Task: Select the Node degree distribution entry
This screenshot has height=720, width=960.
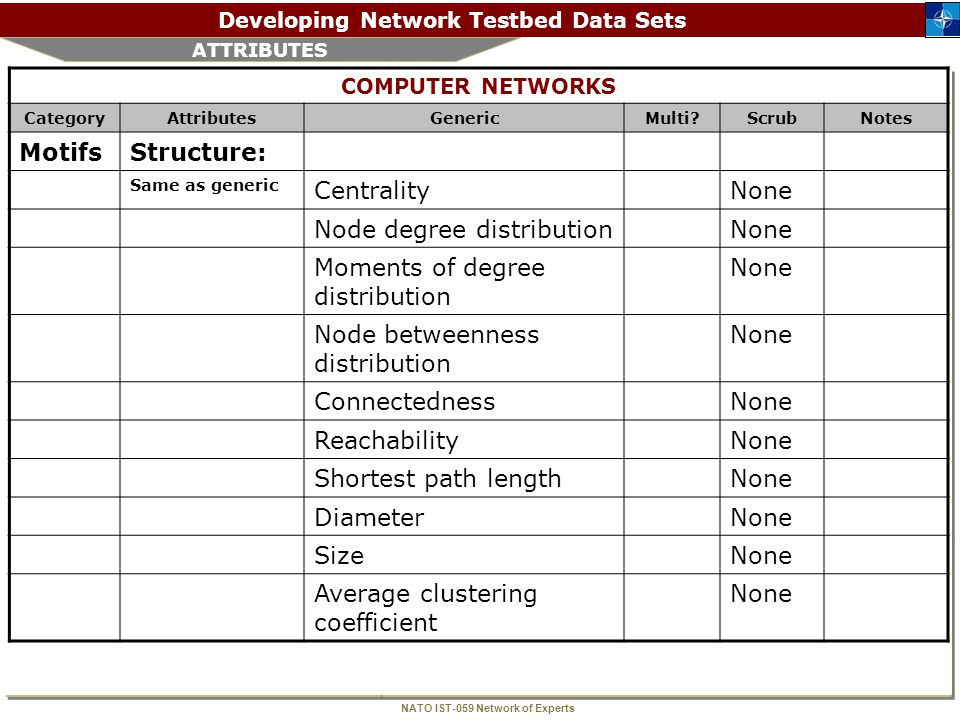Action: (x=463, y=230)
